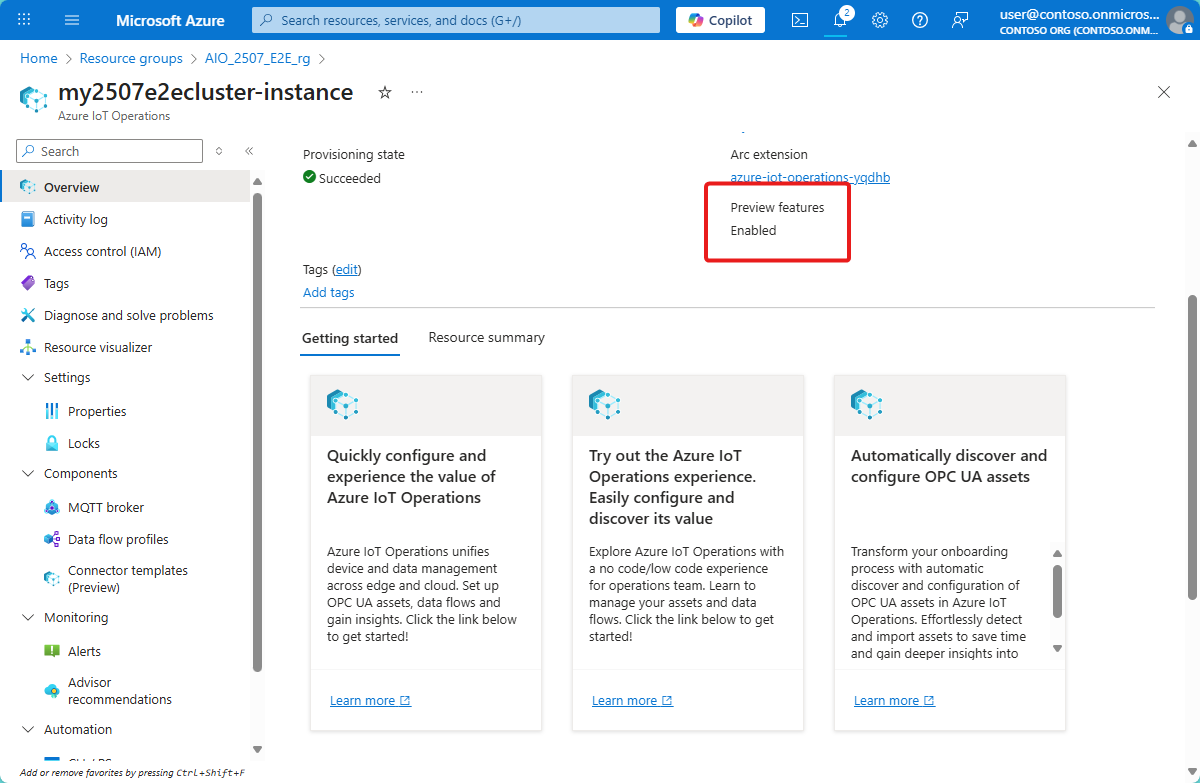Click 'Try out the Azure IoT' card heading
This screenshot has height=783, width=1200.
coord(672,487)
